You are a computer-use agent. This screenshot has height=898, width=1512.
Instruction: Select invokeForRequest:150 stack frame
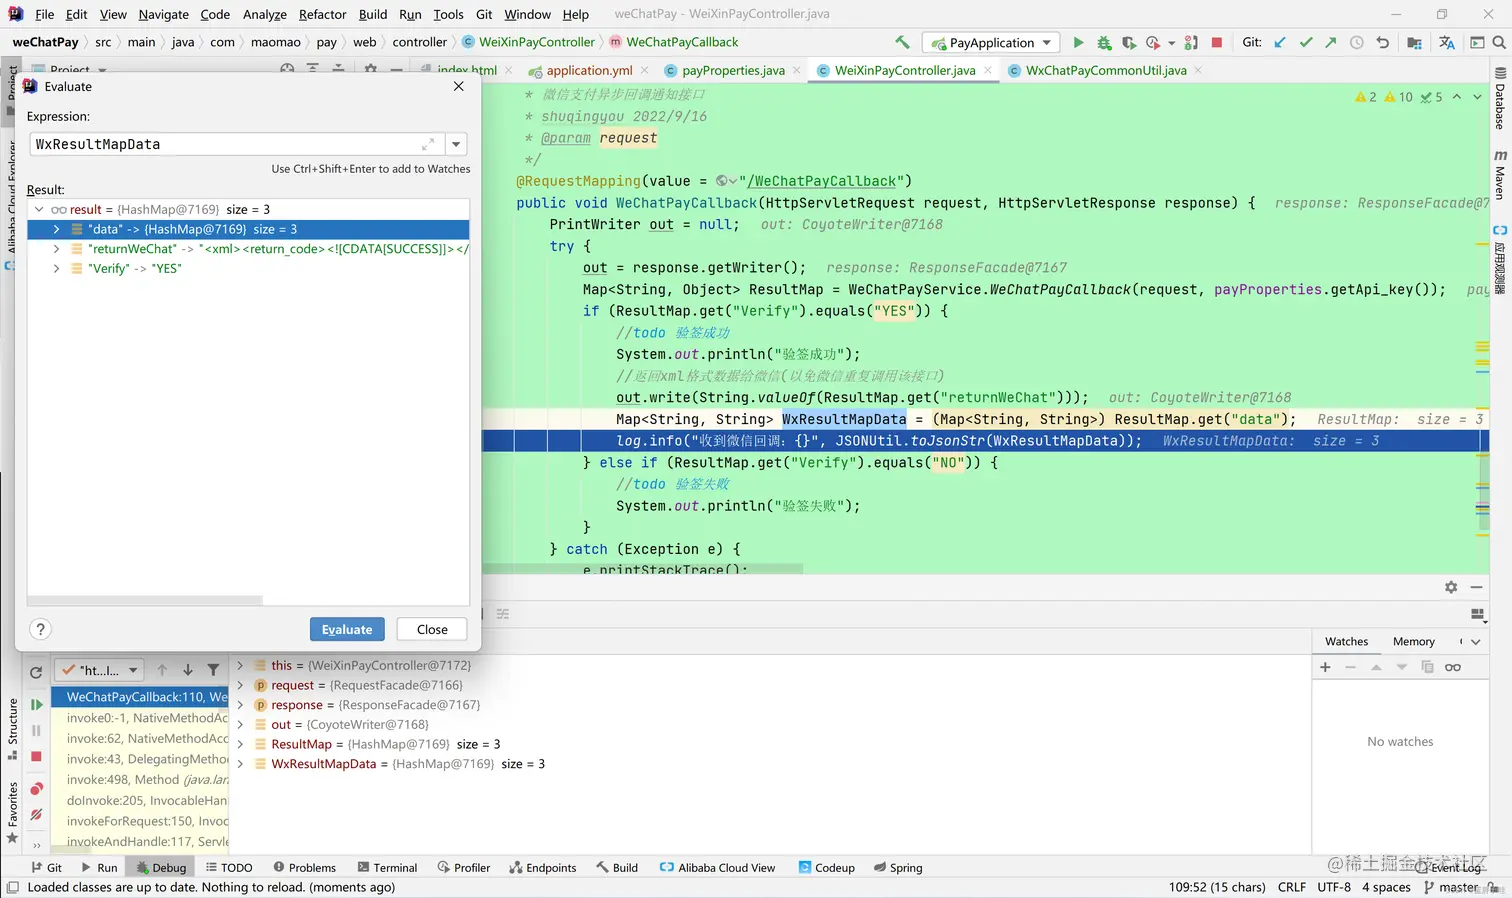pos(140,821)
